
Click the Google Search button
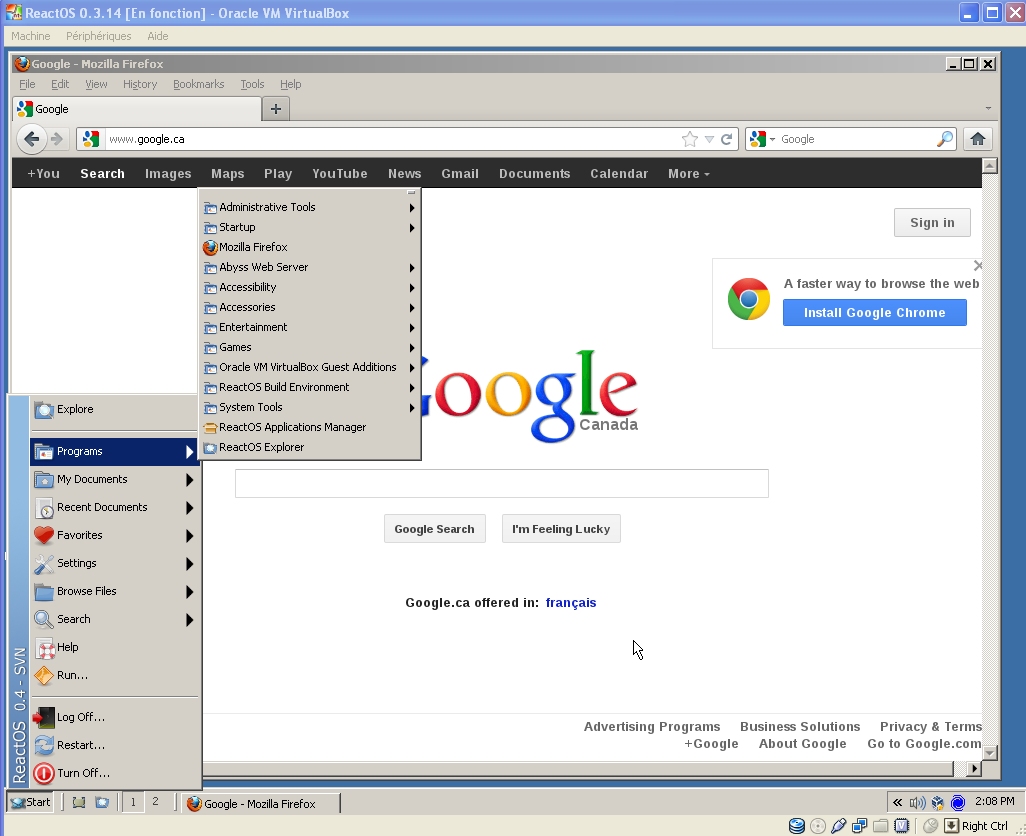point(434,529)
